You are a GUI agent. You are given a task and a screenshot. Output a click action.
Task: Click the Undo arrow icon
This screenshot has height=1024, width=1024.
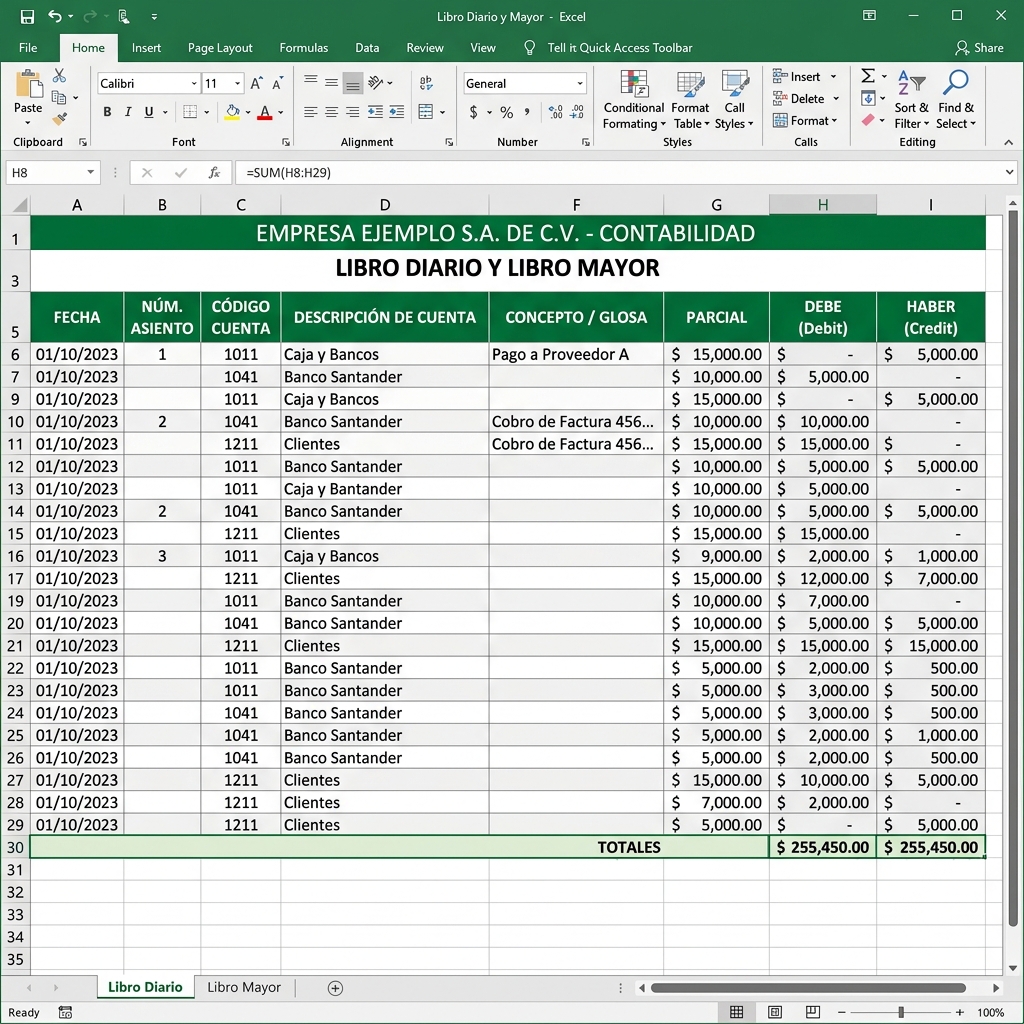pos(55,16)
